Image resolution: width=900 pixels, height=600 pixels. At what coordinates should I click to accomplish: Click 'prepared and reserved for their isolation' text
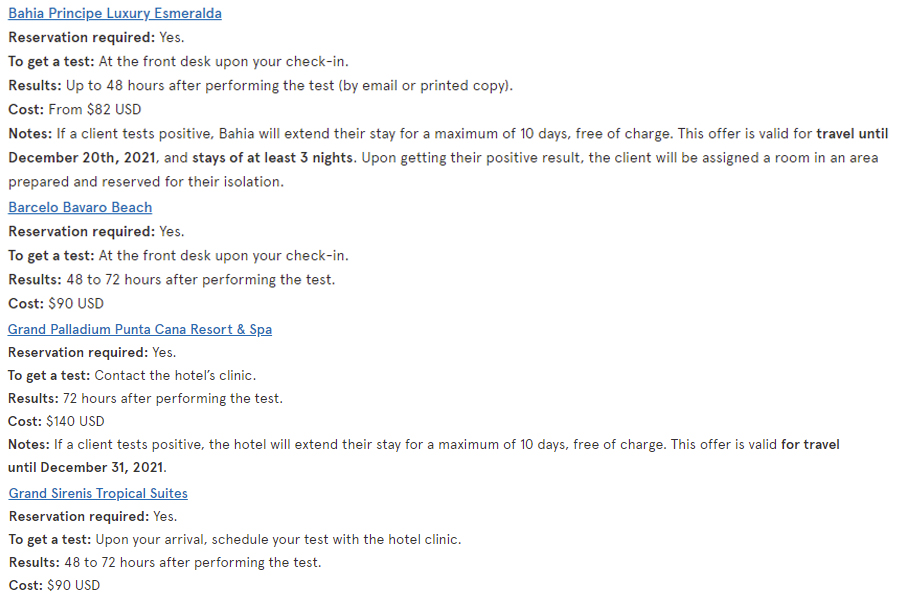(x=146, y=181)
